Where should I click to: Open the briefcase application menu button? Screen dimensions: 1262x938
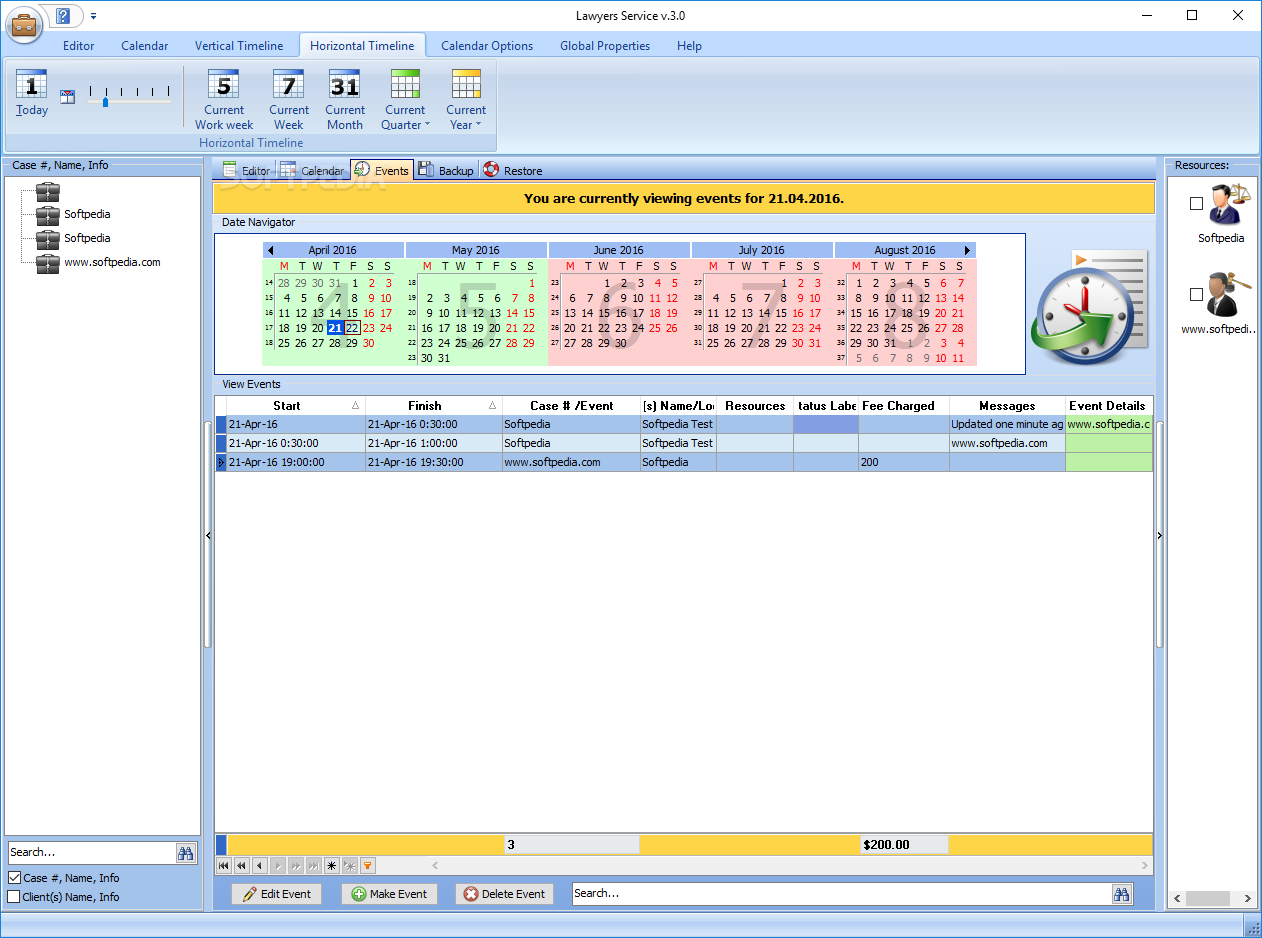tap(24, 24)
